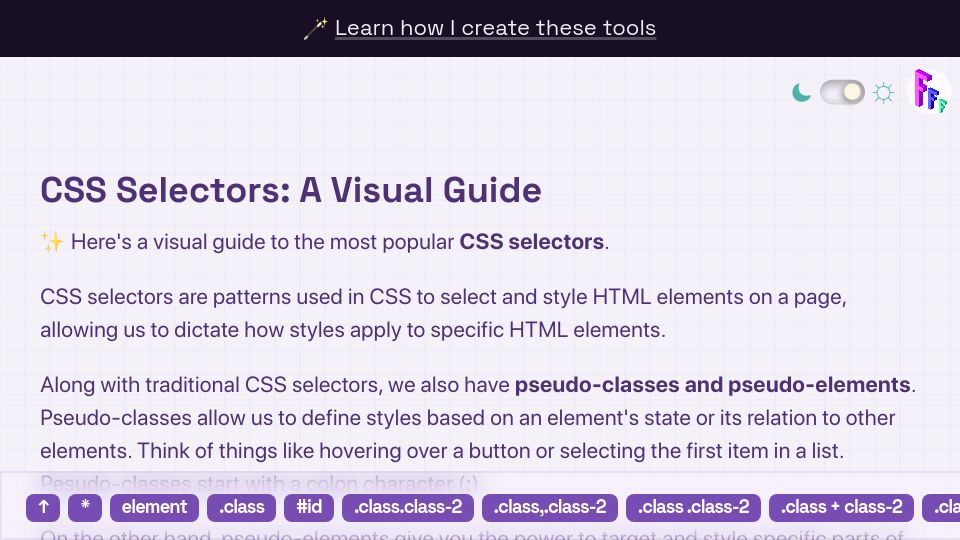Click the sun light-mode icon
This screenshot has height=540, width=960.
883,93
